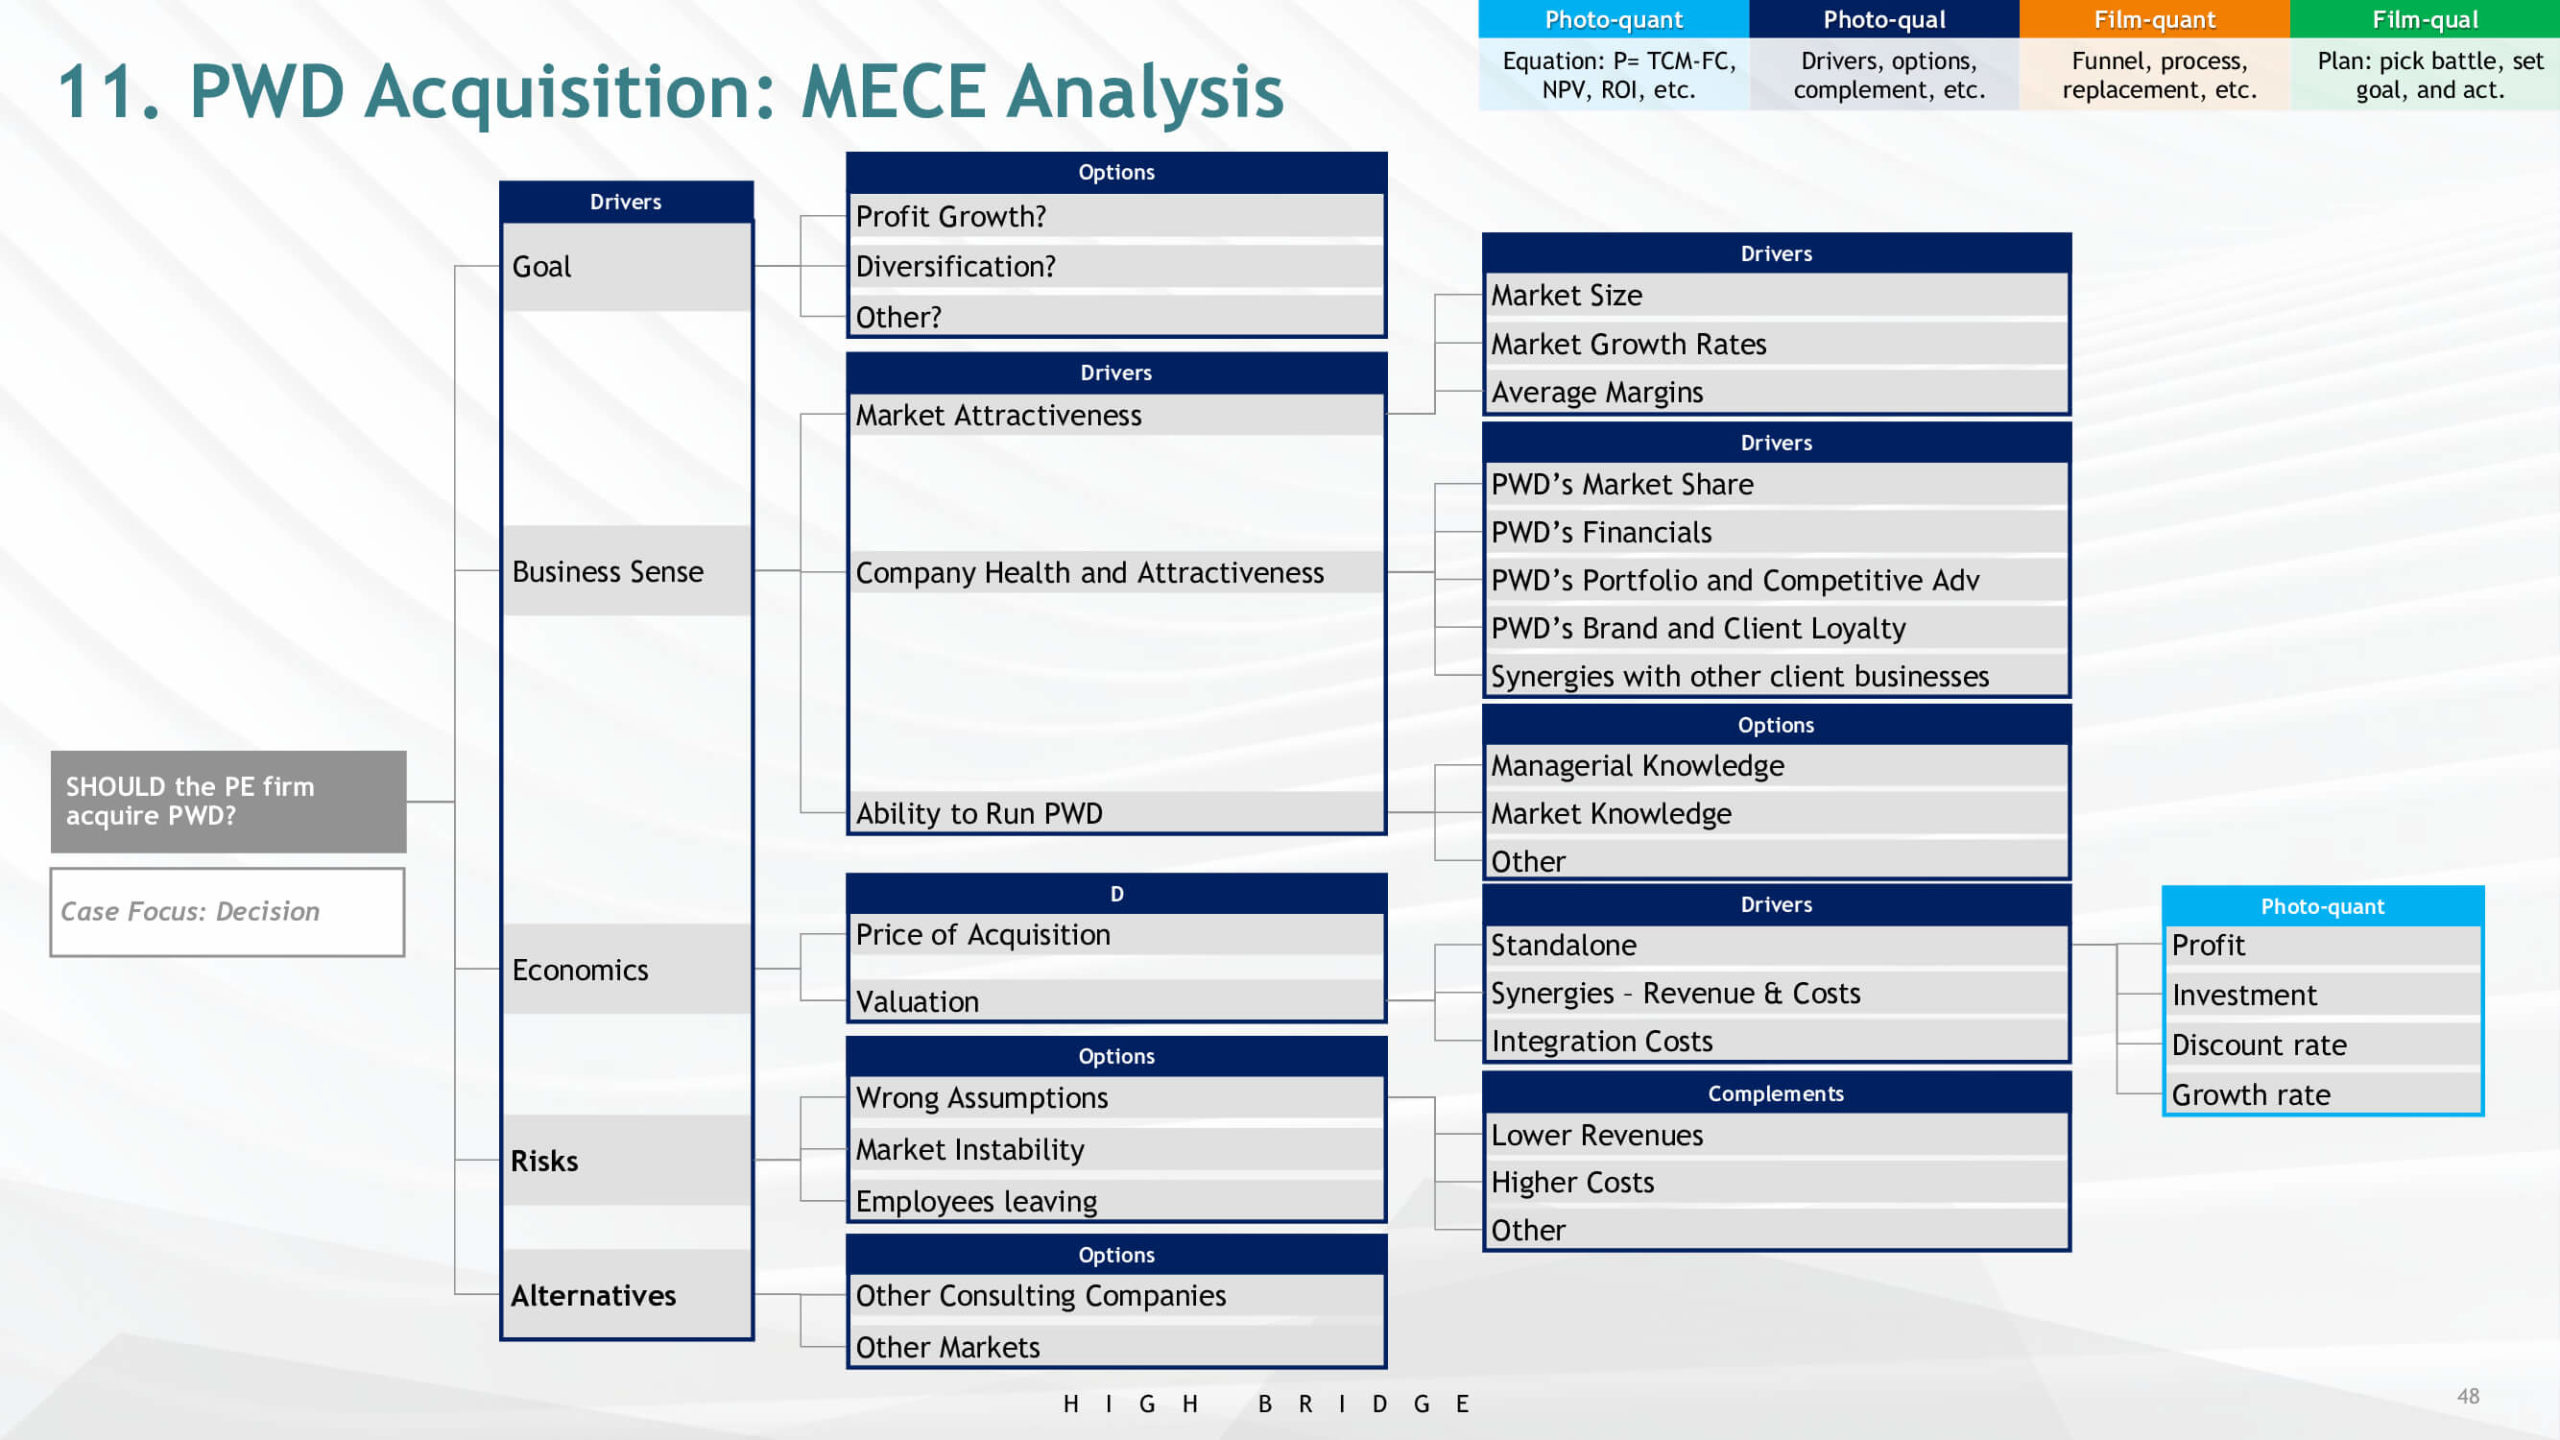The height and width of the screenshot is (1440, 2560).
Task: Select 'Growth rate'
Action: [x=2323, y=1095]
